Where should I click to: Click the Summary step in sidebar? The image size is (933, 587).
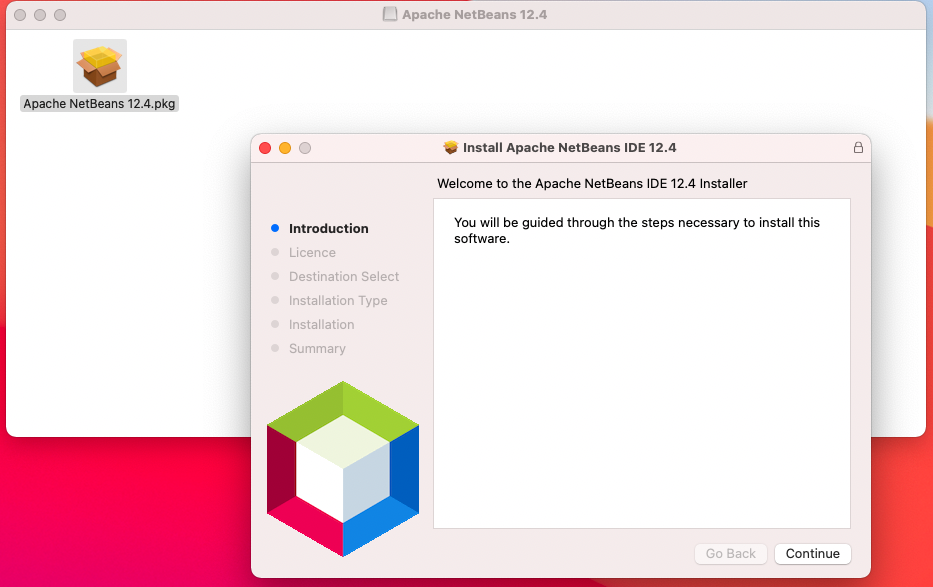click(317, 349)
